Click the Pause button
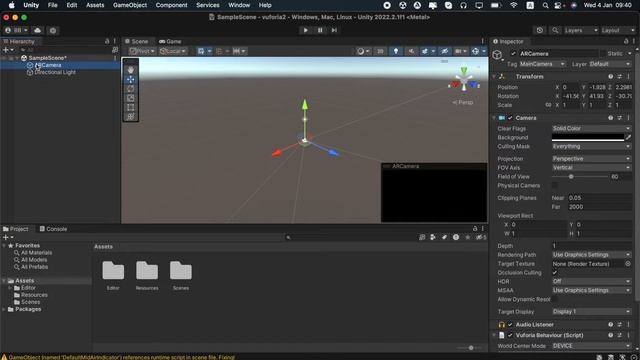Screen dimensions: 640x360 coord(320,30)
